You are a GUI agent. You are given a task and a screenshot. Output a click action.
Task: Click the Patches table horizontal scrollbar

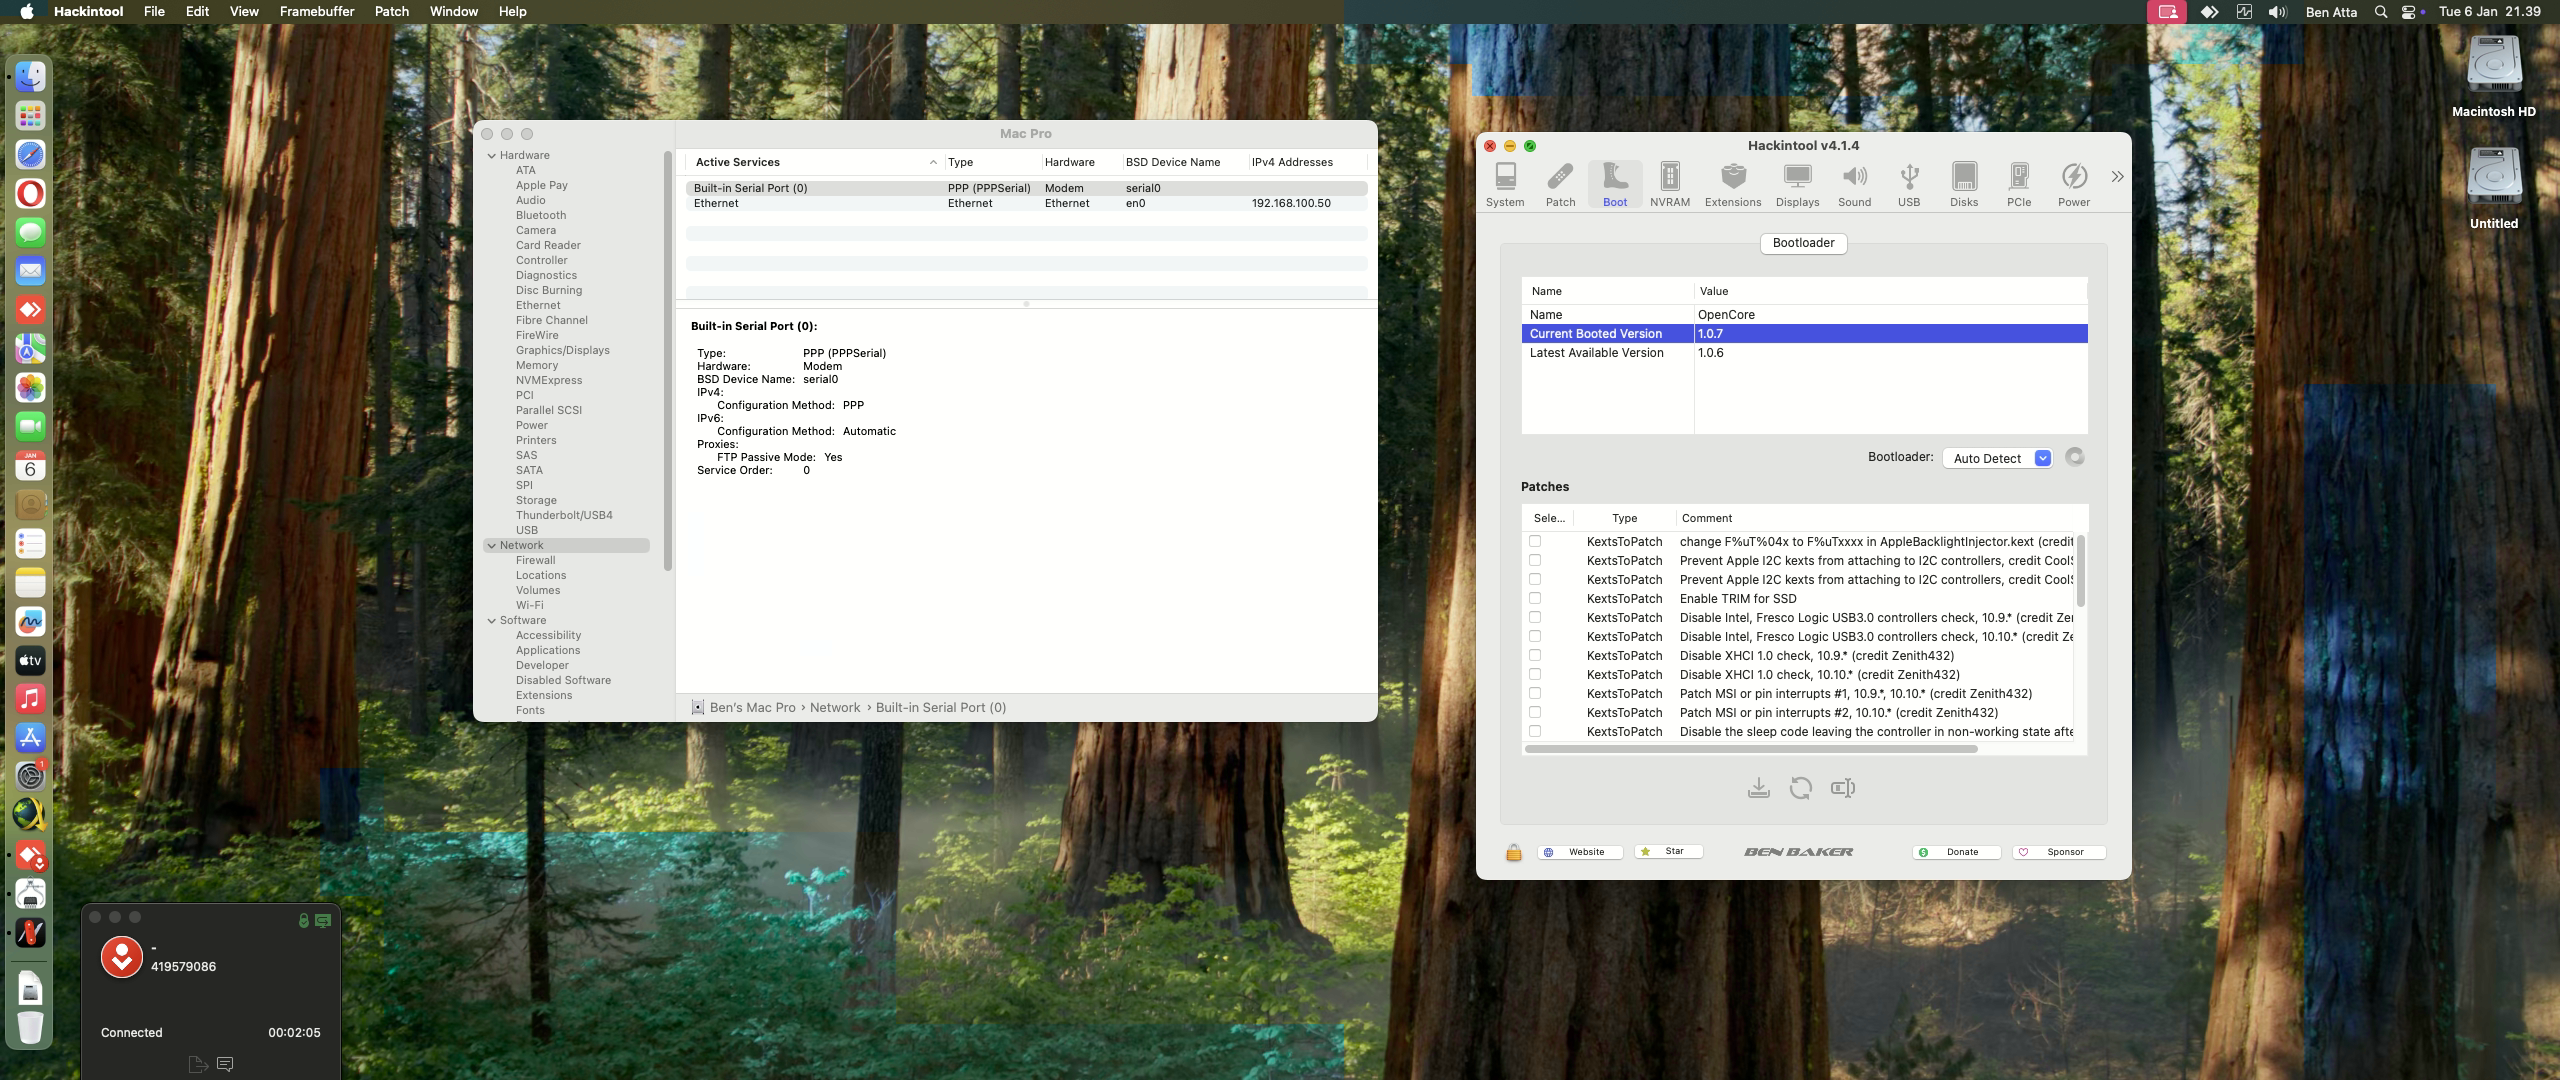point(1750,748)
